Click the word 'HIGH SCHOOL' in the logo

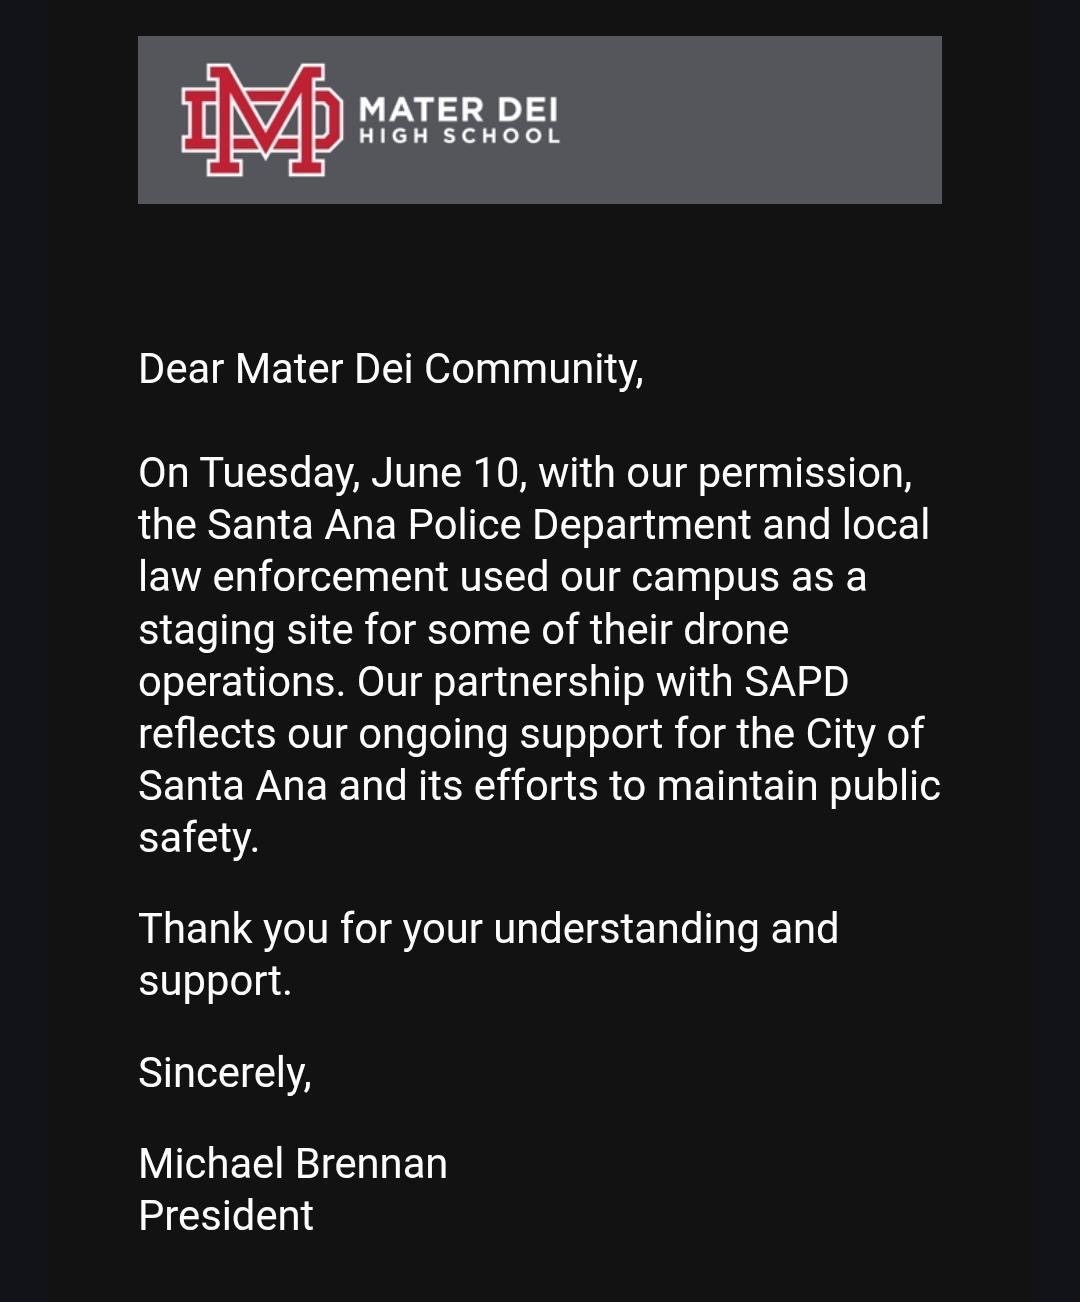(x=459, y=136)
